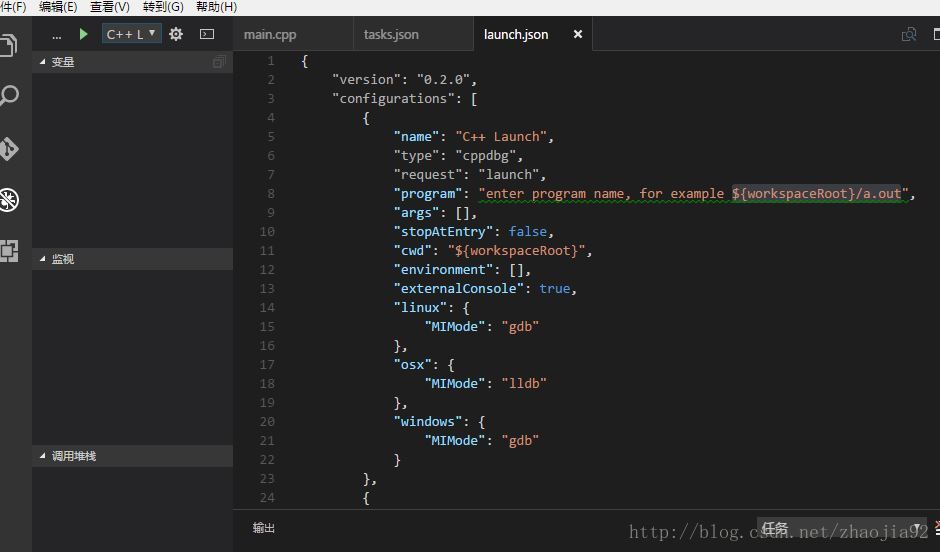Start debugging with the green play button
The width and height of the screenshot is (940, 552).
point(83,34)
